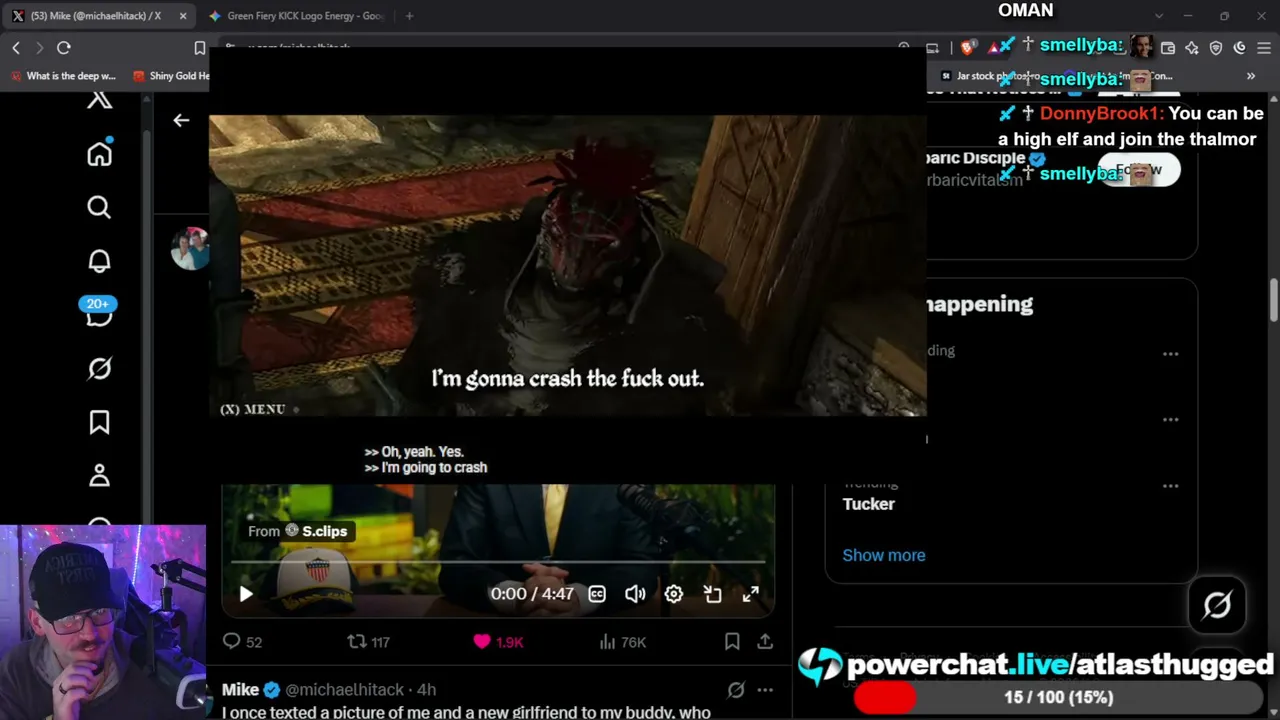The image size is (1280, 720).
Task: Open Grok from the X sidebar
Action: [99, 369]
